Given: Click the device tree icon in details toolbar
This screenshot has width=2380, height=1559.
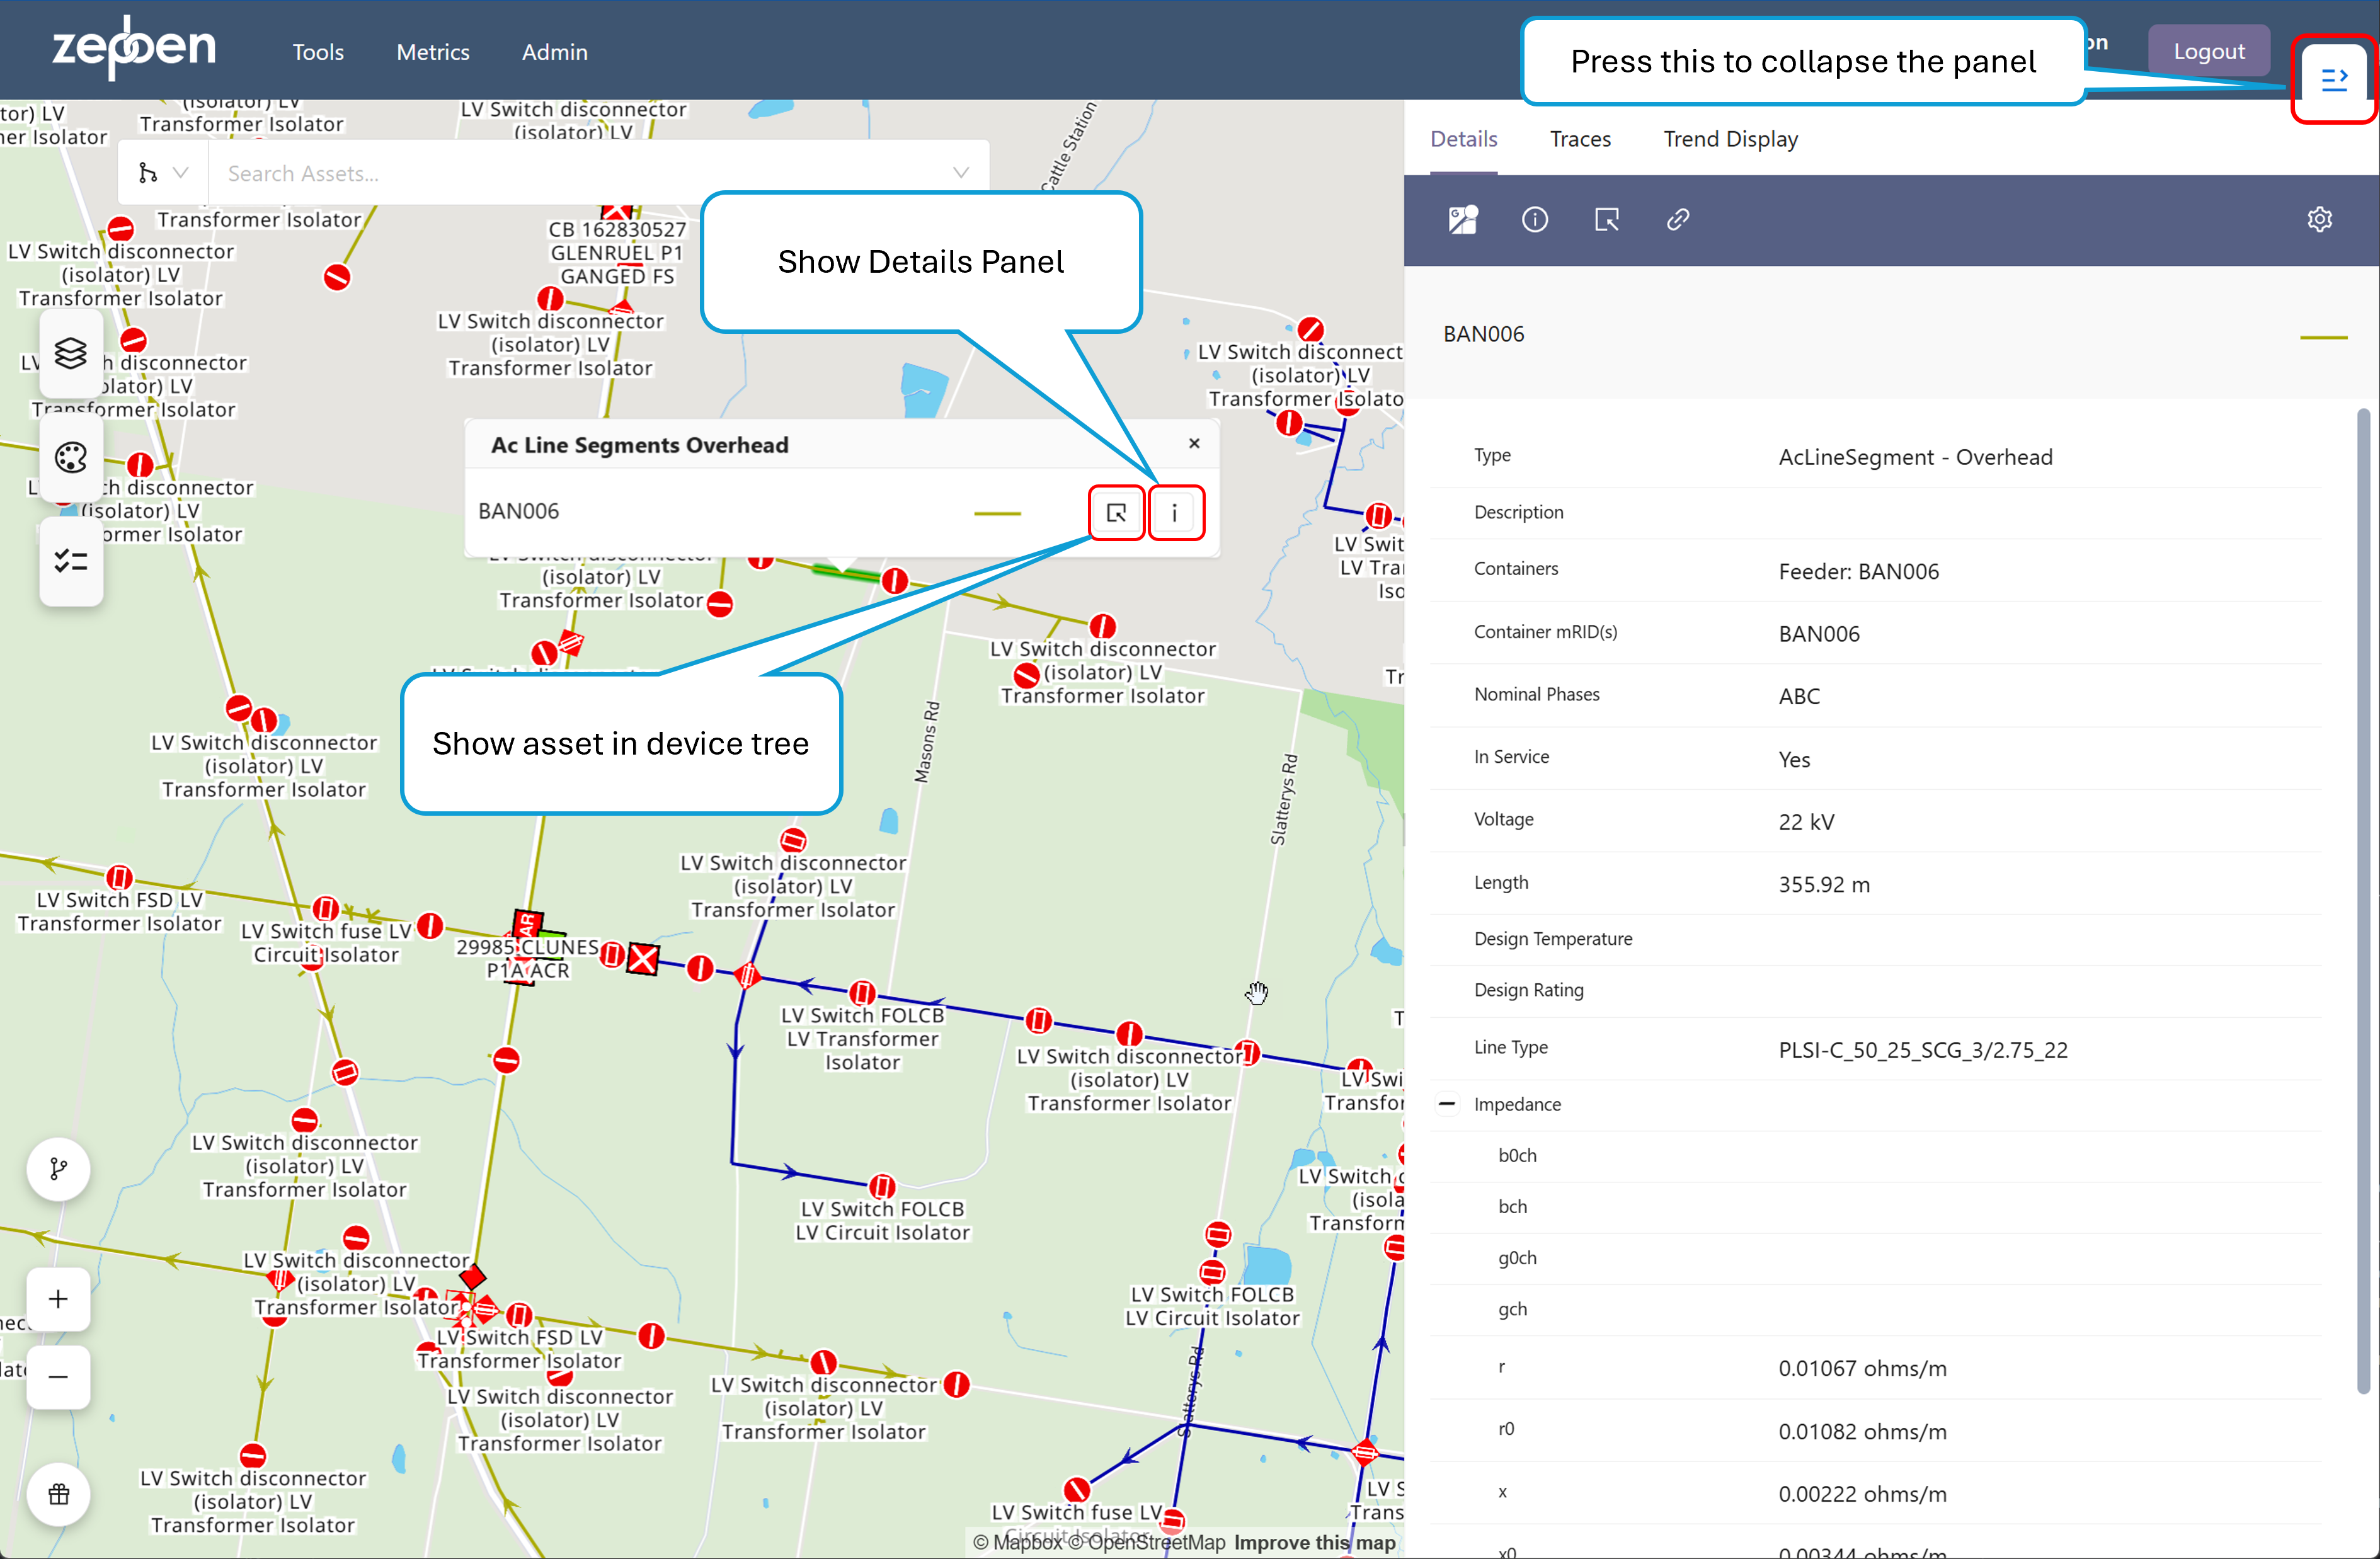Looking at the screenshot, I should tap(1607, 219).
